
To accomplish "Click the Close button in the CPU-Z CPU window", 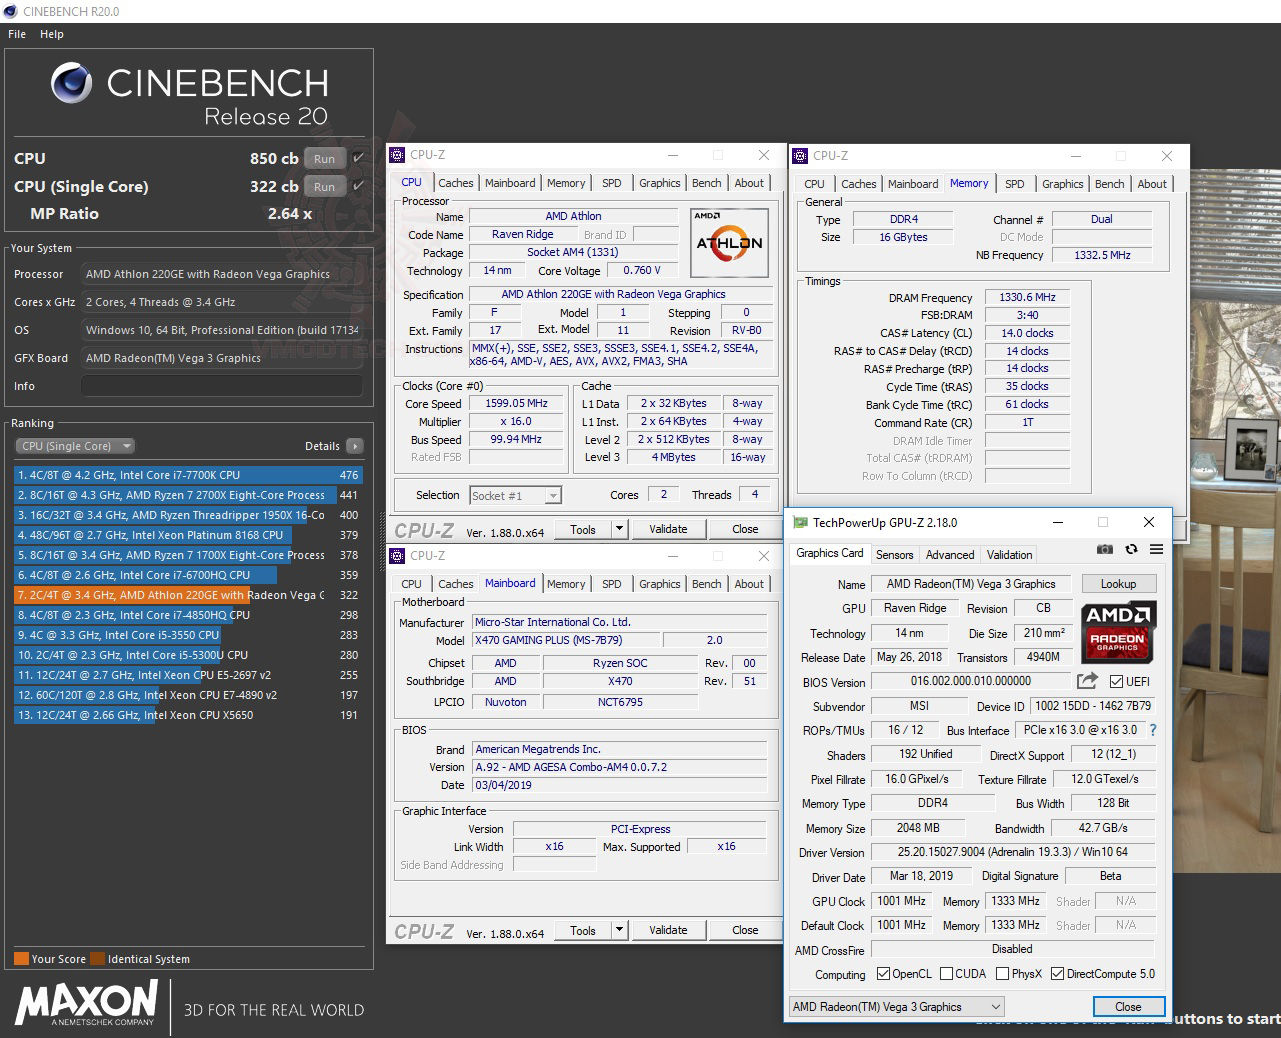I will (745, 529).
